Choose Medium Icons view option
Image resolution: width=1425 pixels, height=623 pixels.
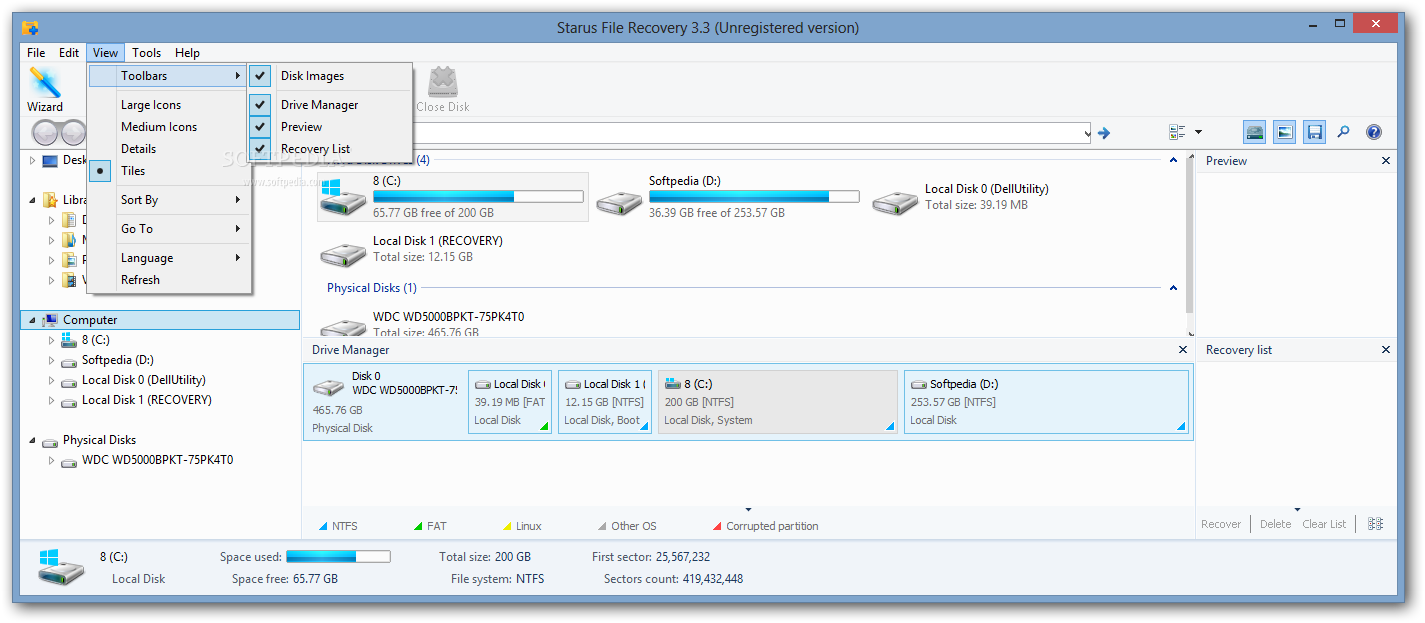coord(168,127)
